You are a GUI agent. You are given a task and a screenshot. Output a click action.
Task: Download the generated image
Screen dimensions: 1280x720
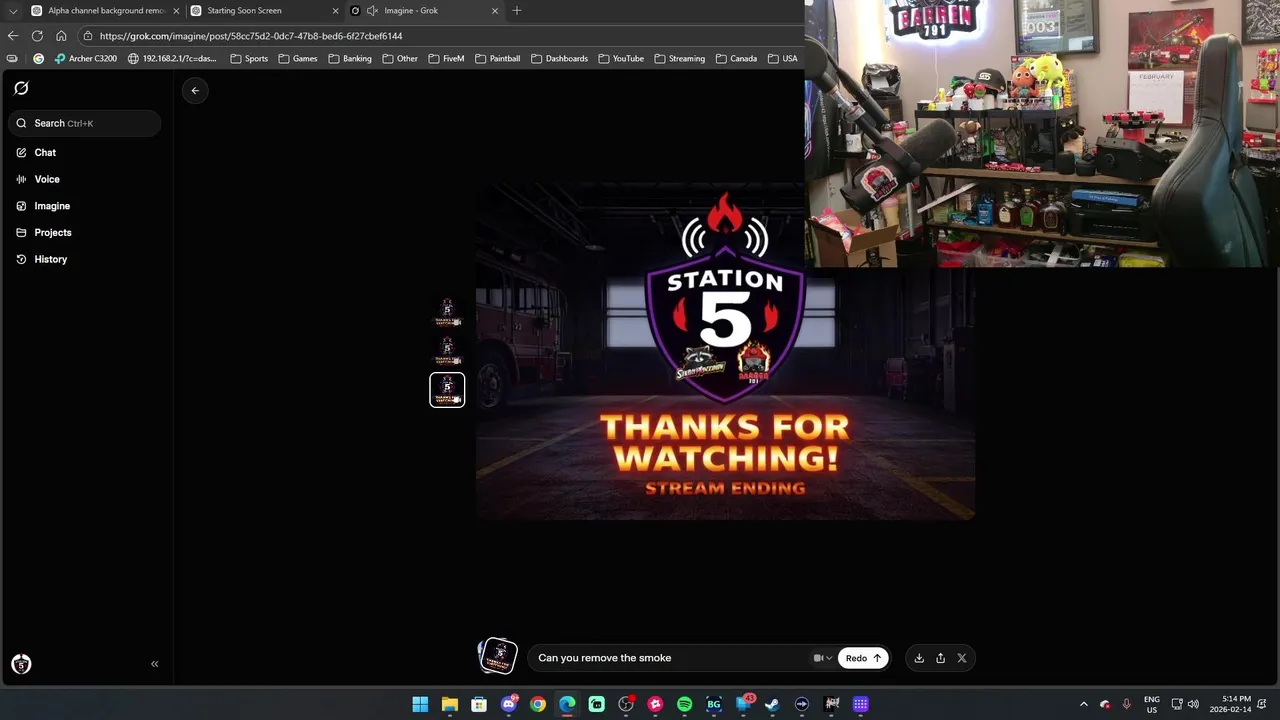pyautogui.click(x=919, y=658)
